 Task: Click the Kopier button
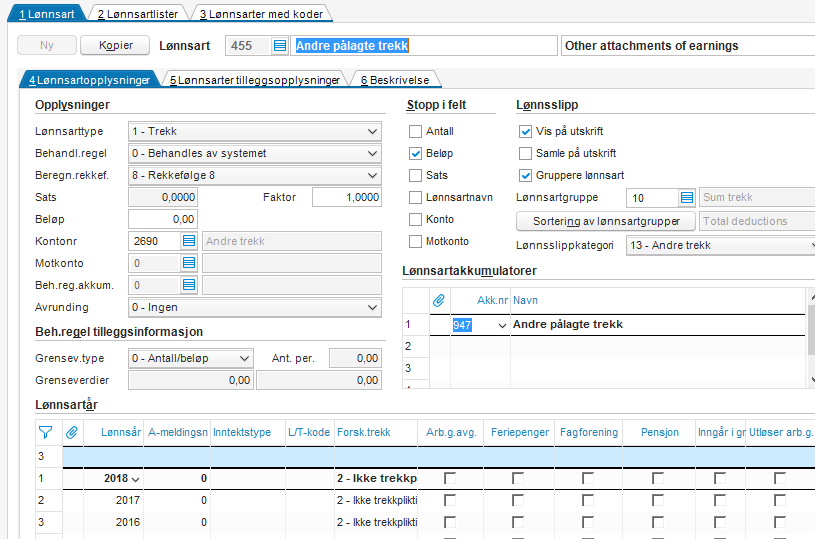pyautogui.click(x=114, y=46)
